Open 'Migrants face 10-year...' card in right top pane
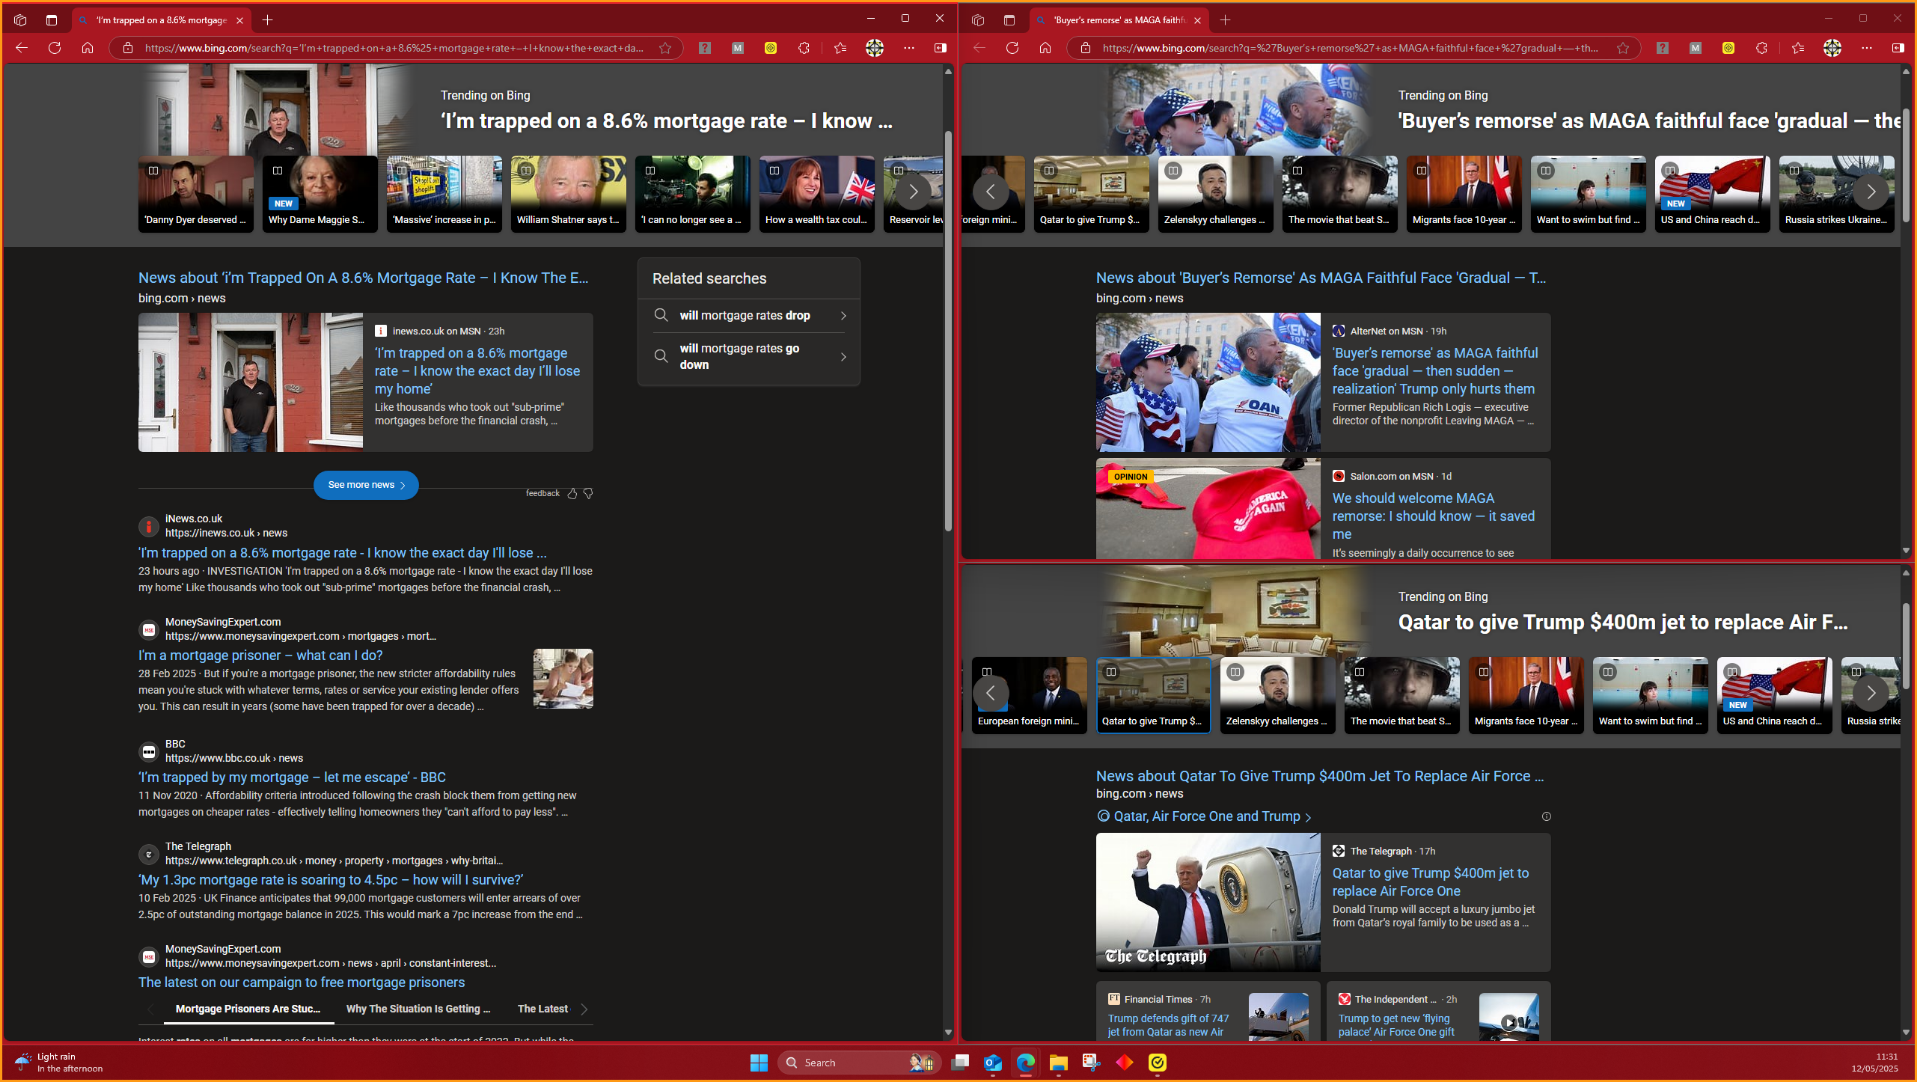Viewport: 1917px width, 1082px height. point(1464,194)
